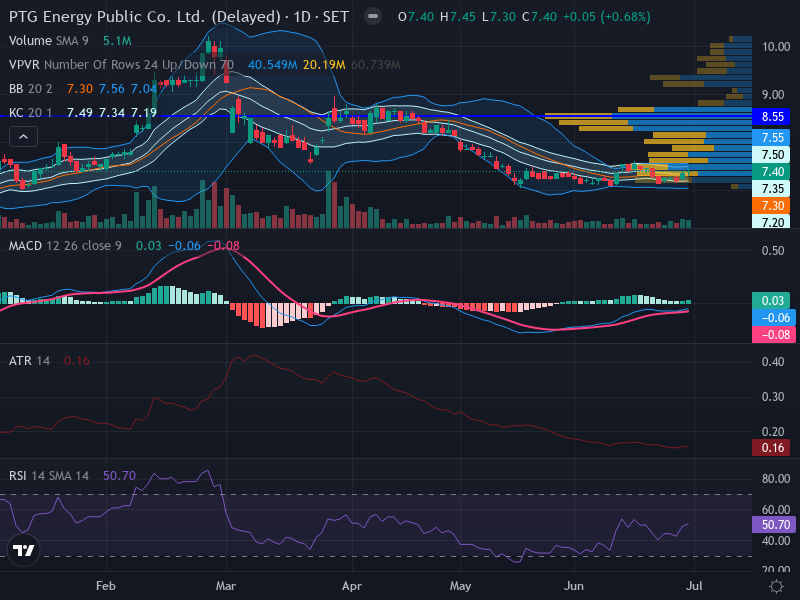Viewport: 800px width, 600px height.
Task: Click the RSI 50.70 value label
Action: (x=773, y=524)
